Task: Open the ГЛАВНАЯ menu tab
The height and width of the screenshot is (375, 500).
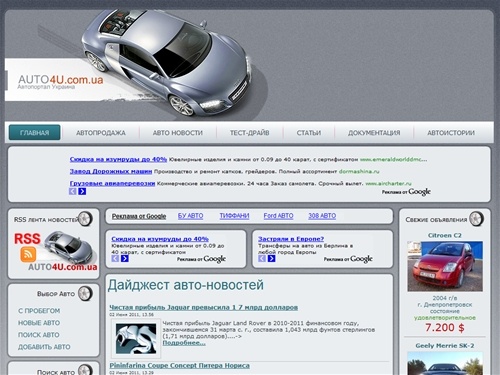Action: (x=34, y=133)
